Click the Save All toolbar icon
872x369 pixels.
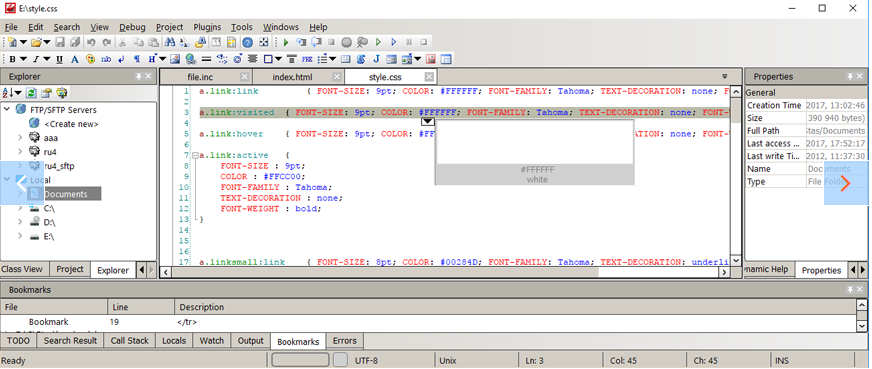[75, 42]
